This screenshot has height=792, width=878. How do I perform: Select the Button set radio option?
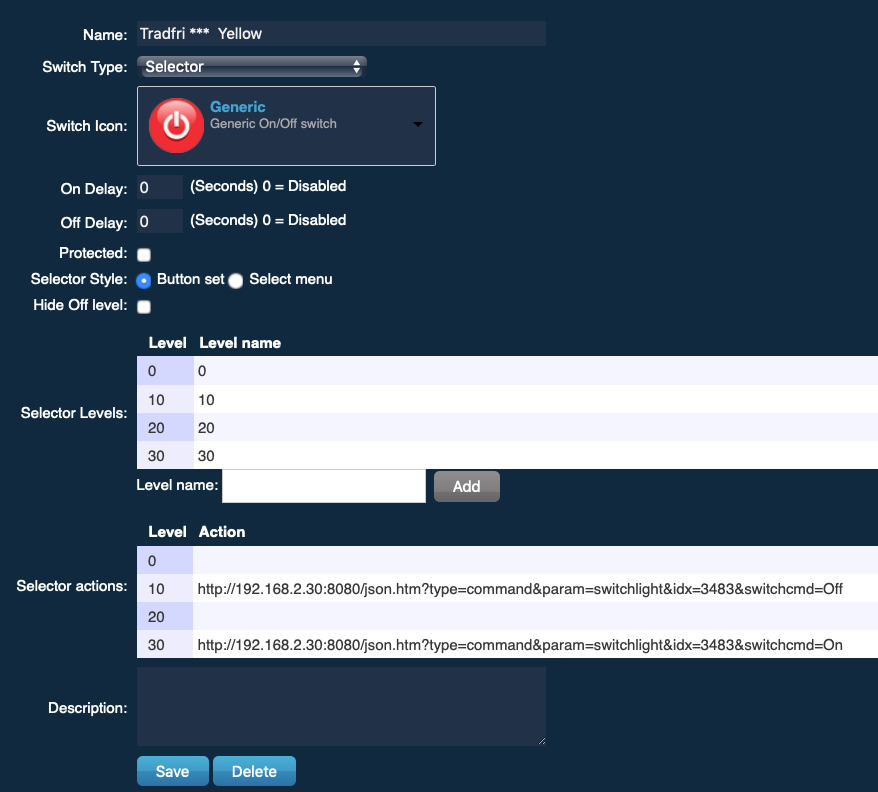(x=144, y=280)
